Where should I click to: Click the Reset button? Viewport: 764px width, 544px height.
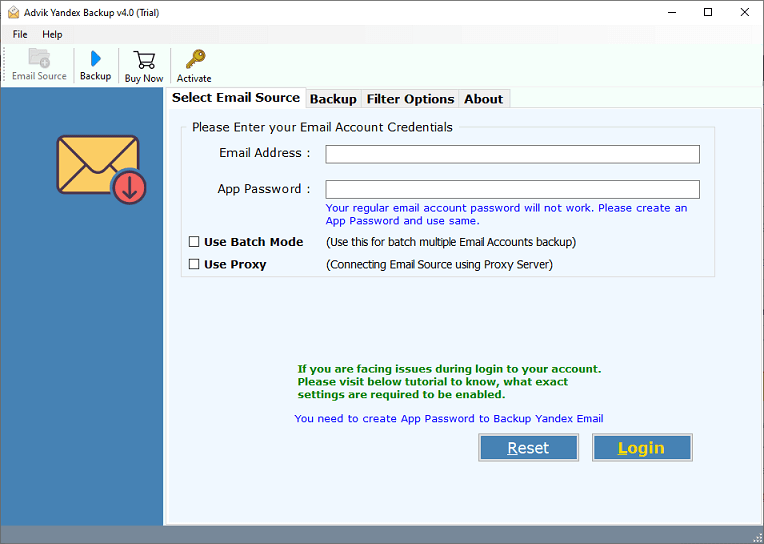(528, 447)
